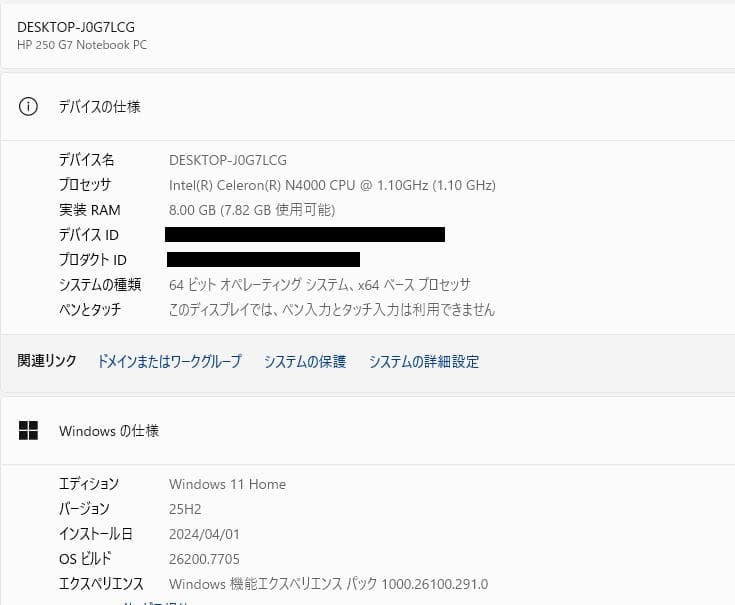The image size is (735, 605).
Task: Click the プロダクト ID label
Action: click(93, 260)
